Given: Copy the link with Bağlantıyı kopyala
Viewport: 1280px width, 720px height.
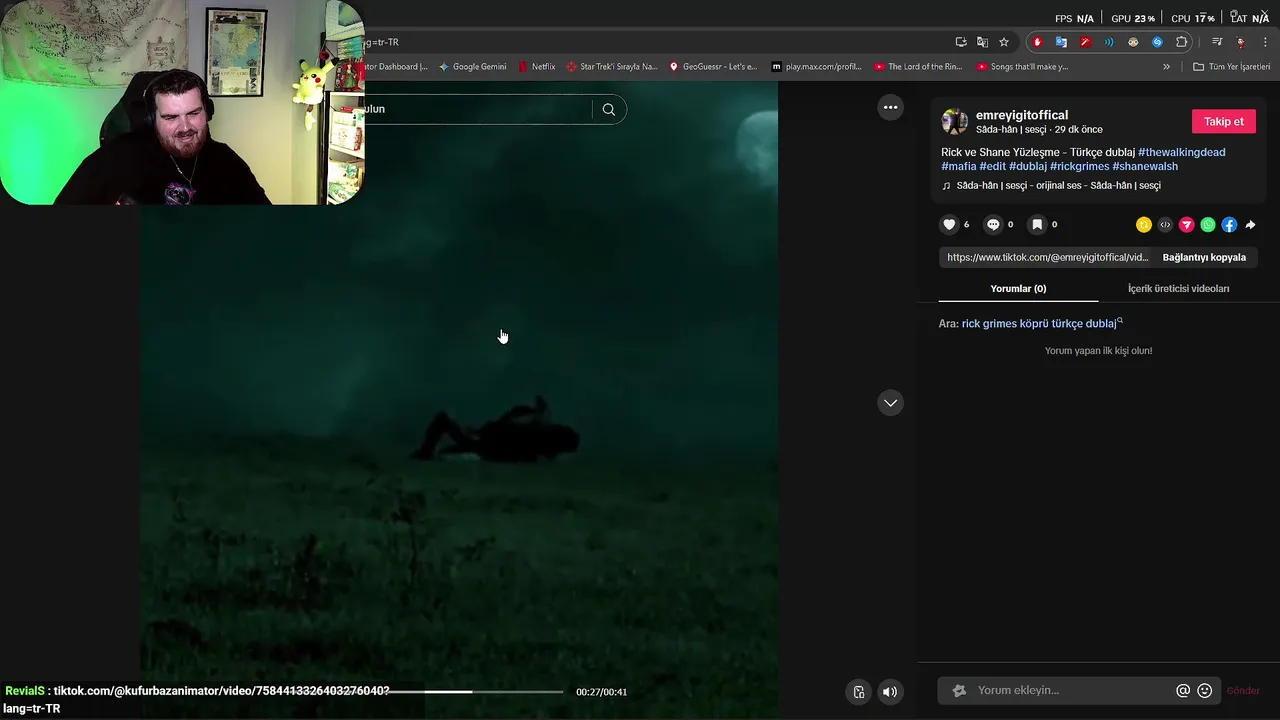Looking at the screenshot, I should (1204, 257).
